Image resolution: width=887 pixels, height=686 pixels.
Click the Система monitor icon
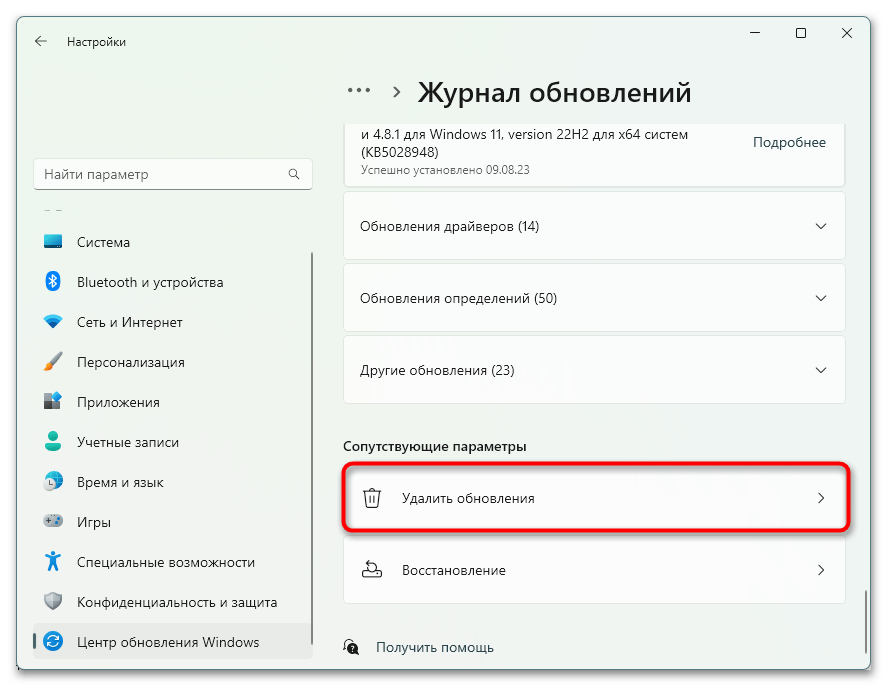tap(53, 241)
